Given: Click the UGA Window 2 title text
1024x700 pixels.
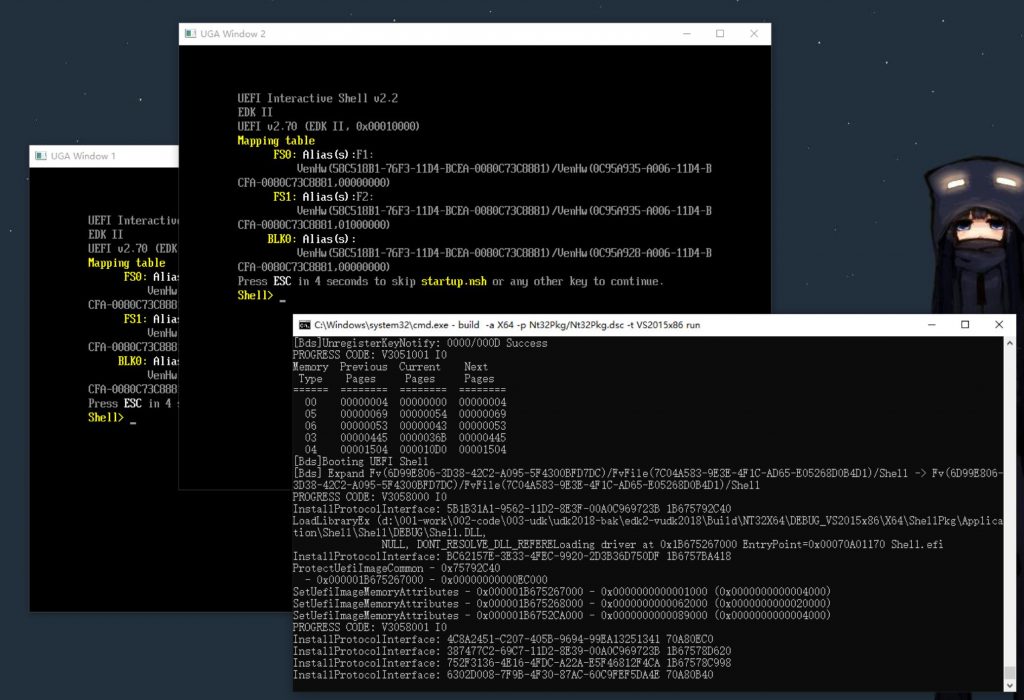Looking at the screenshot, I should [x=233, y=34].
